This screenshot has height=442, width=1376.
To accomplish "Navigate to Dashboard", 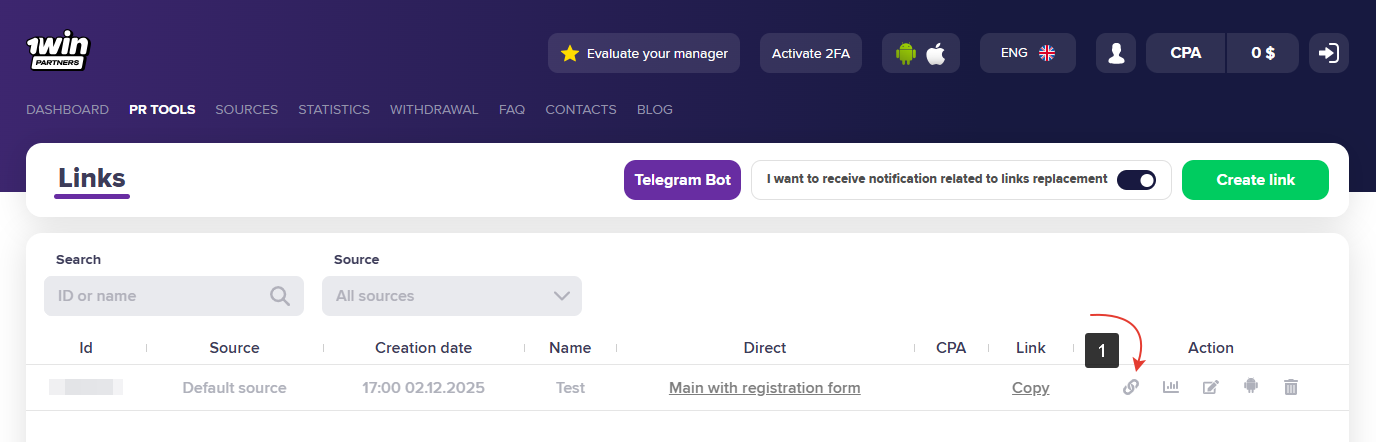I will click(67, 109).
